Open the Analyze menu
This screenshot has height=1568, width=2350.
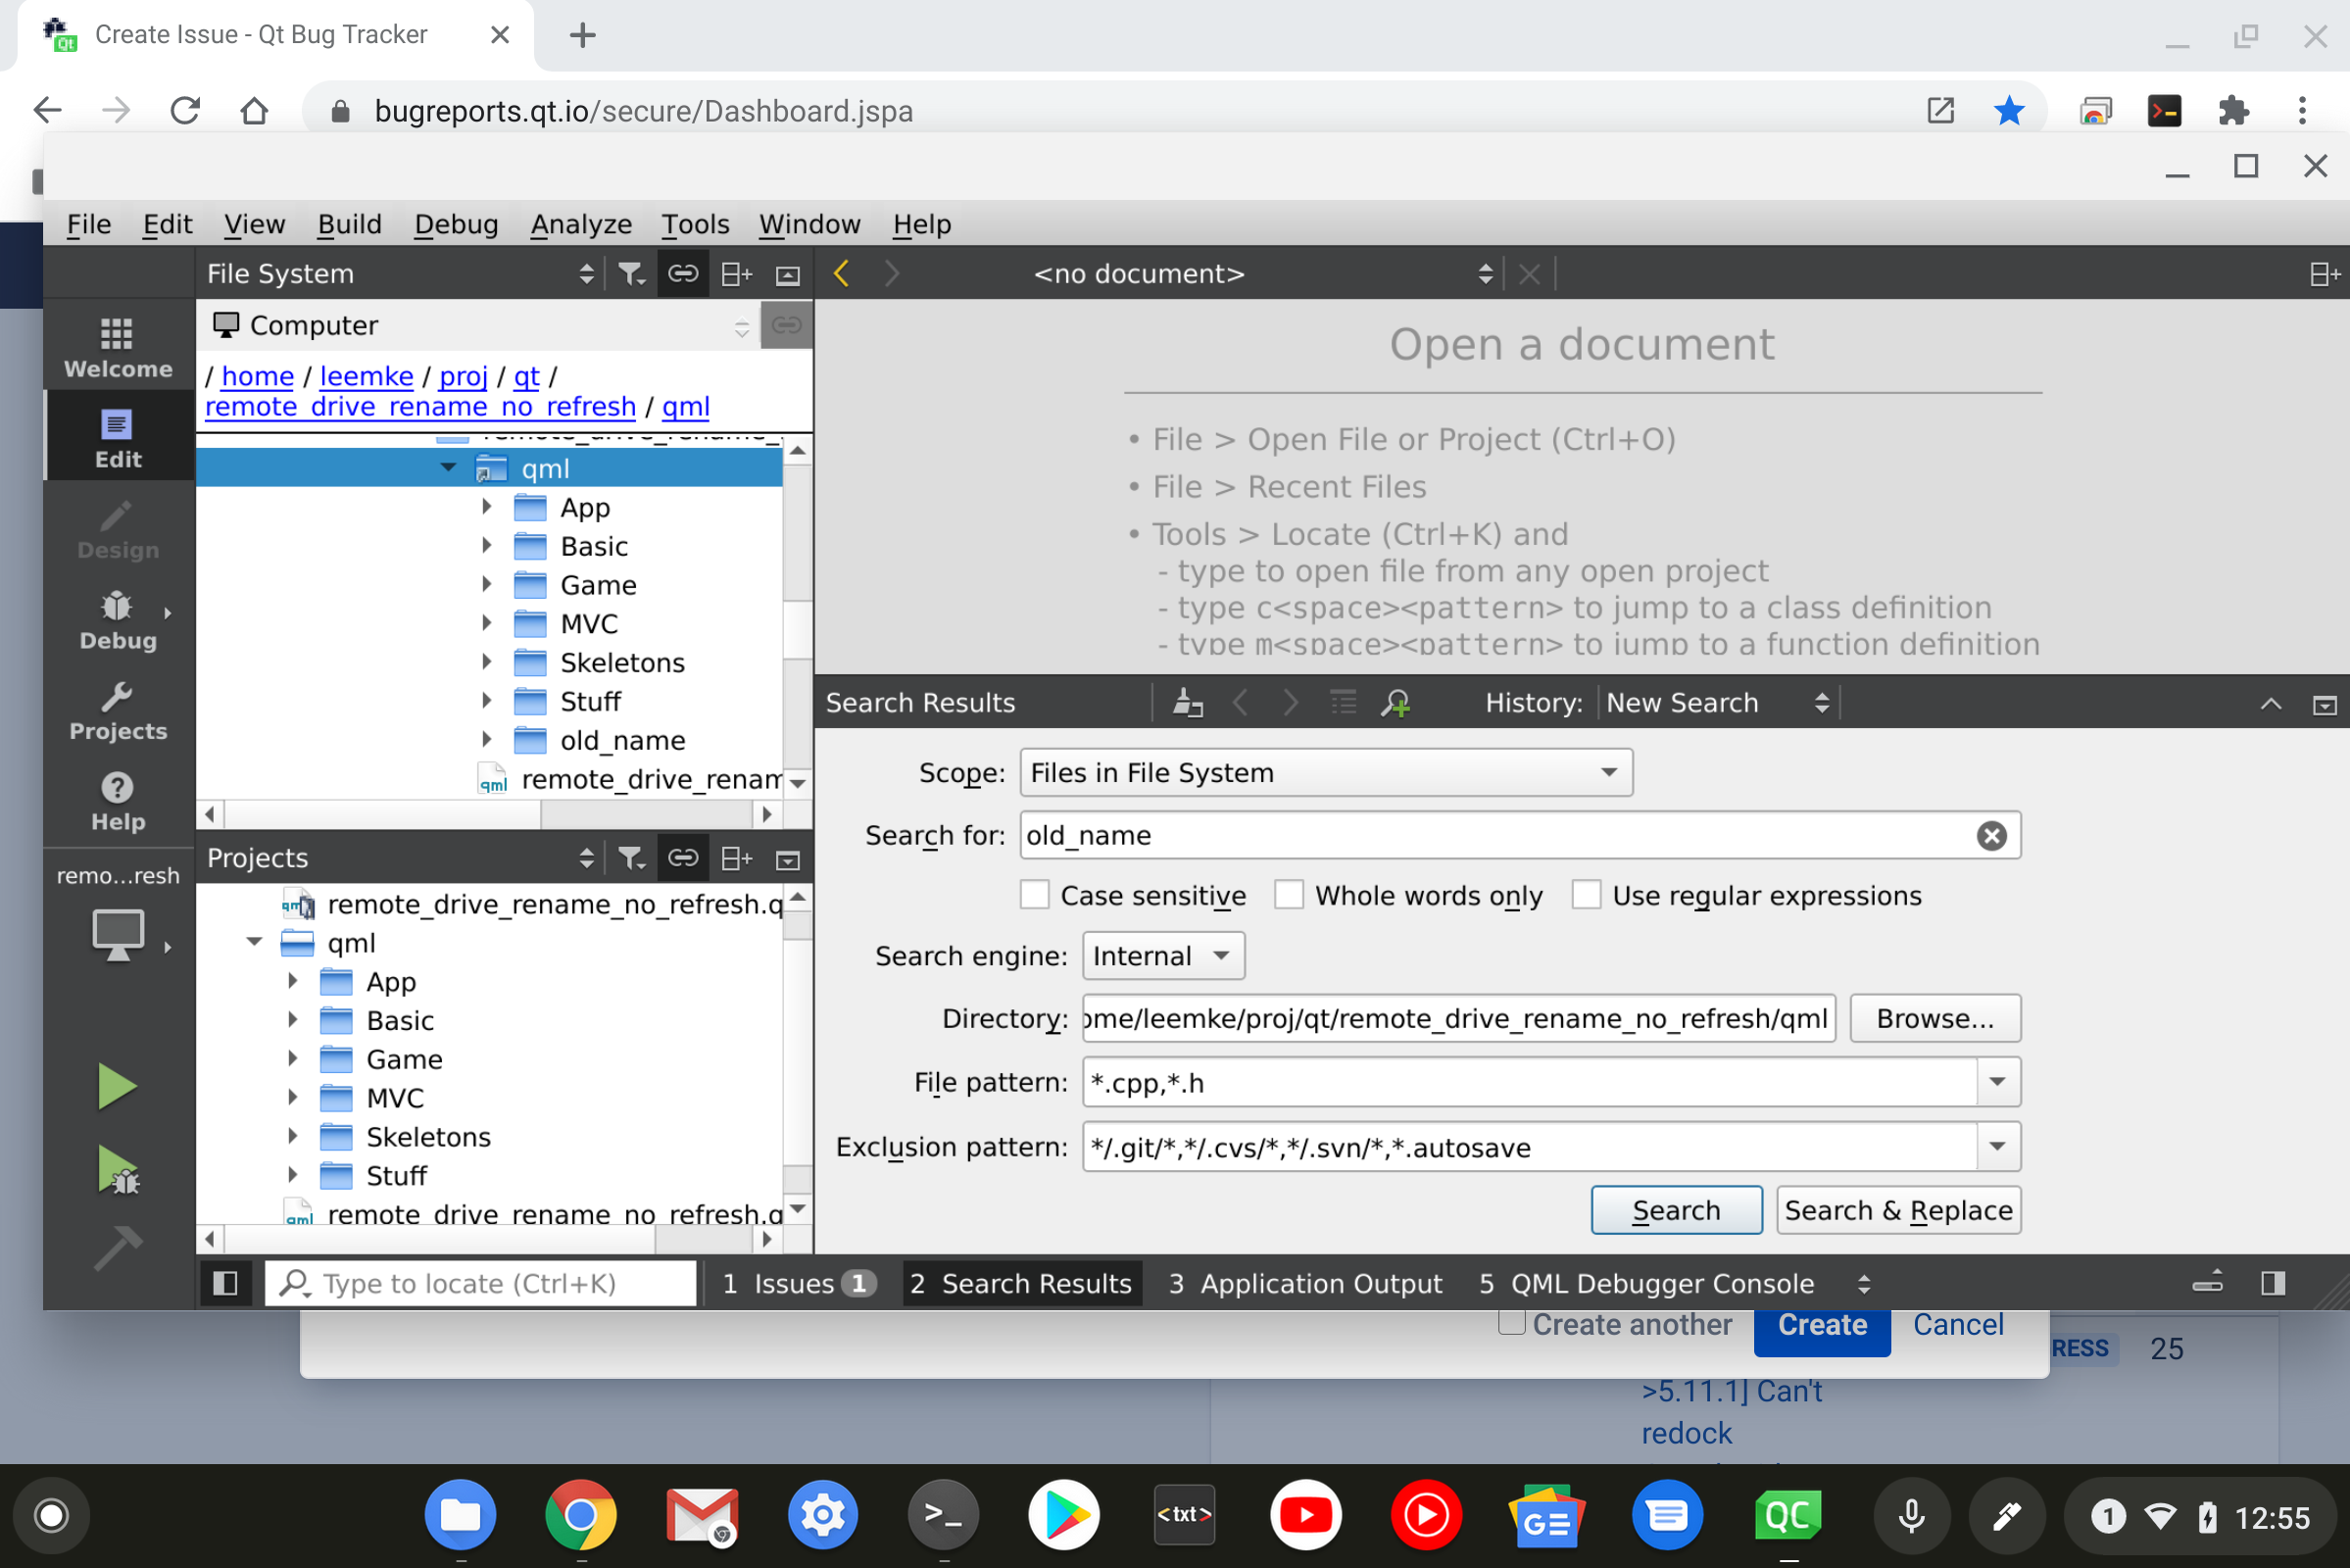(580, 224)
